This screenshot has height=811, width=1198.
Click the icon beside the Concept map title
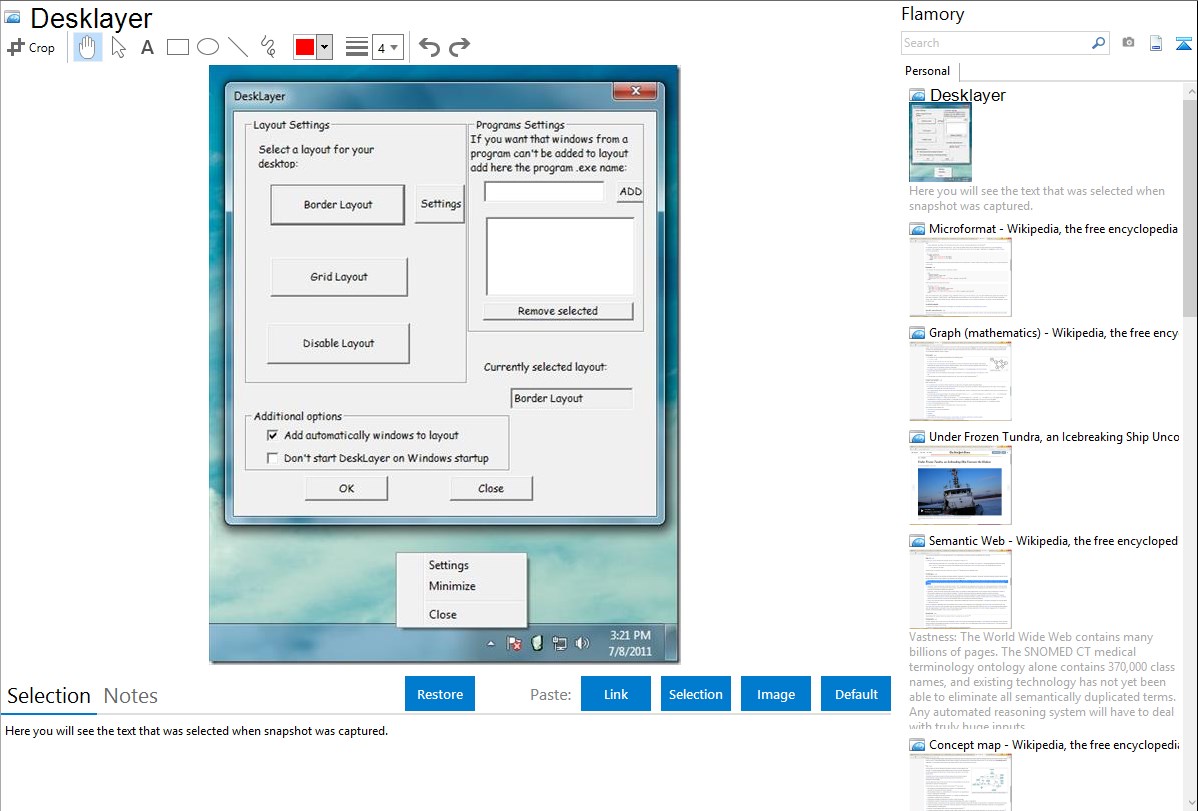point(917,745)
